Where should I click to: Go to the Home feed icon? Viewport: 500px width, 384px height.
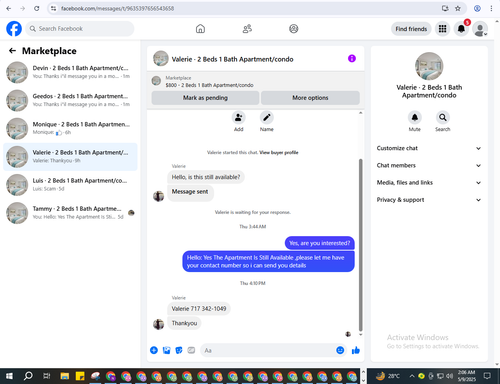click(x=200, y=29)
